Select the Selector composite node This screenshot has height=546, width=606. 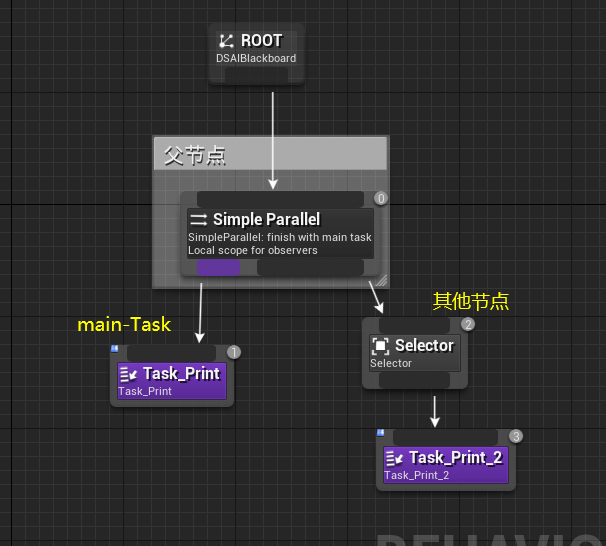click(415, 353)
